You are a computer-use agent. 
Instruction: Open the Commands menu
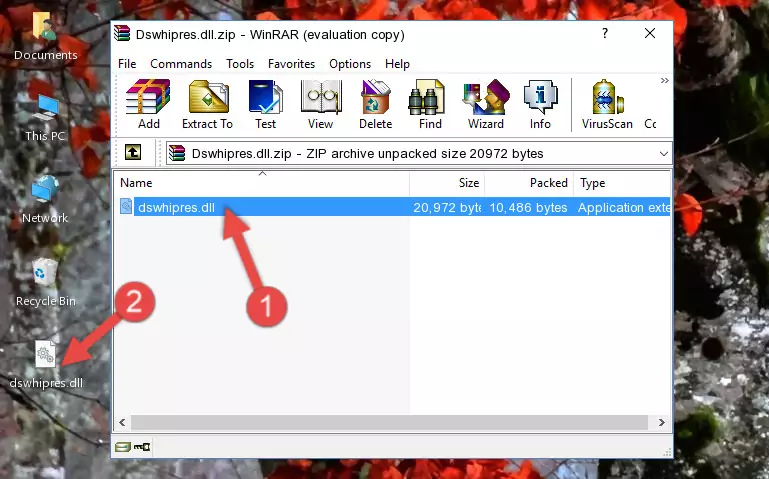click(181, 64)
